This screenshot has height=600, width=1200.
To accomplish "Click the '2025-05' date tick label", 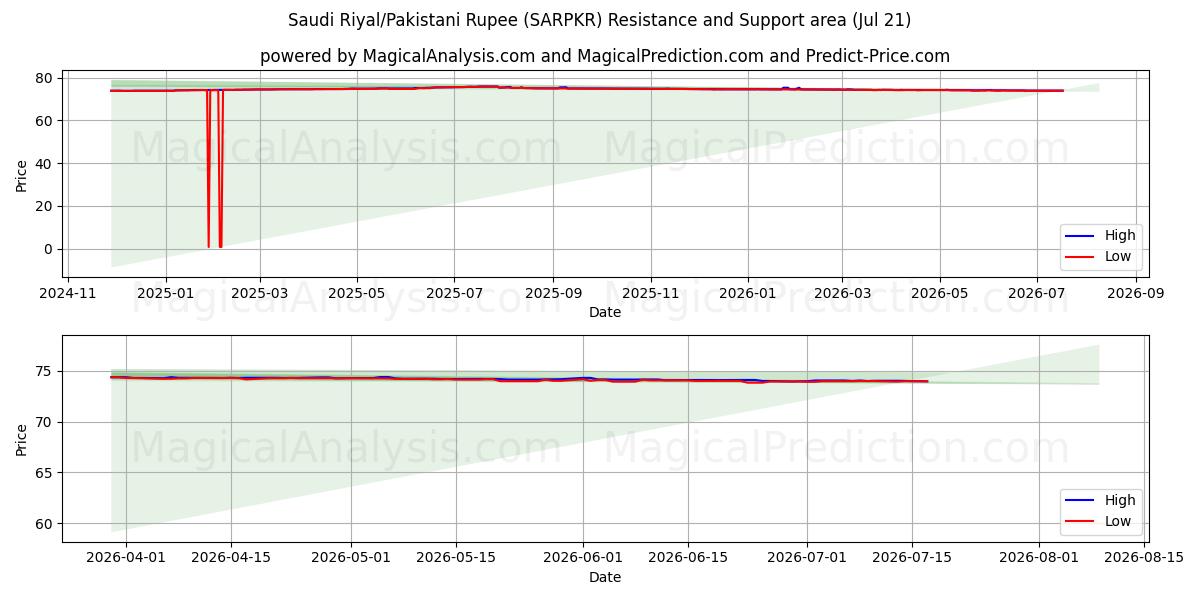I will (x=357, y=293).
